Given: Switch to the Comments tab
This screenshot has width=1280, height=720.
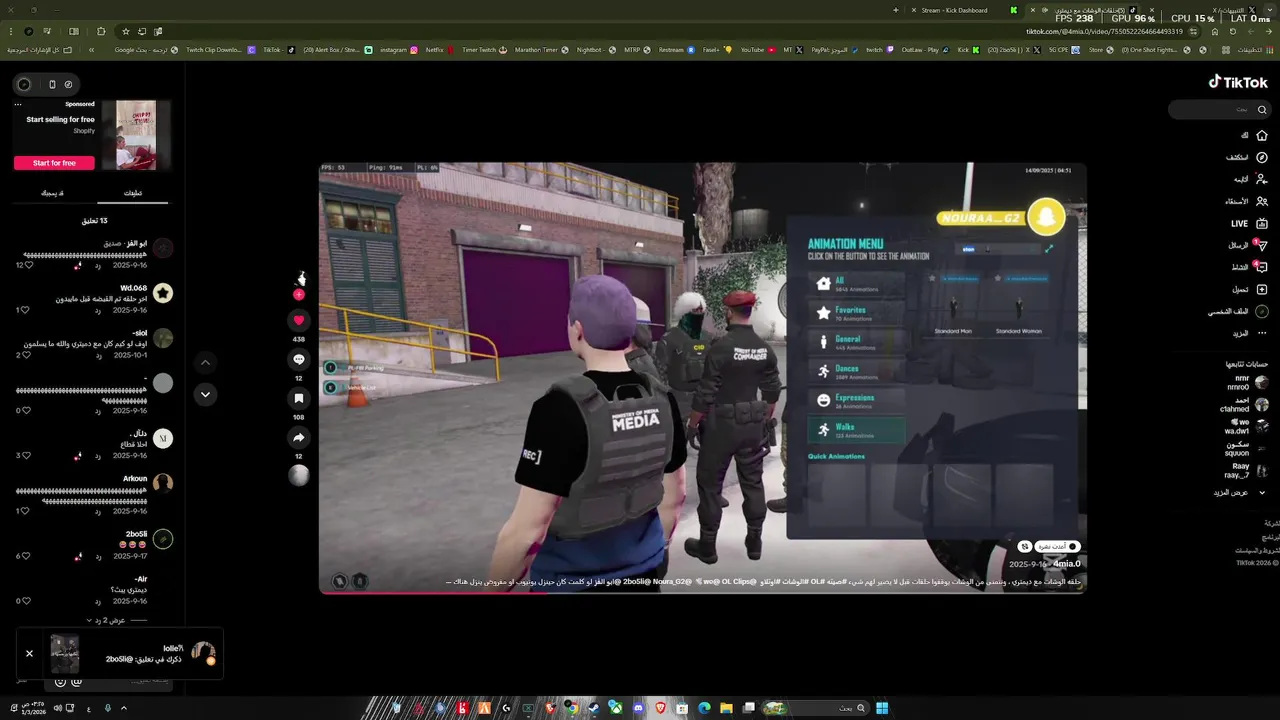Looking at the screenshot, I should pos(133,193).
